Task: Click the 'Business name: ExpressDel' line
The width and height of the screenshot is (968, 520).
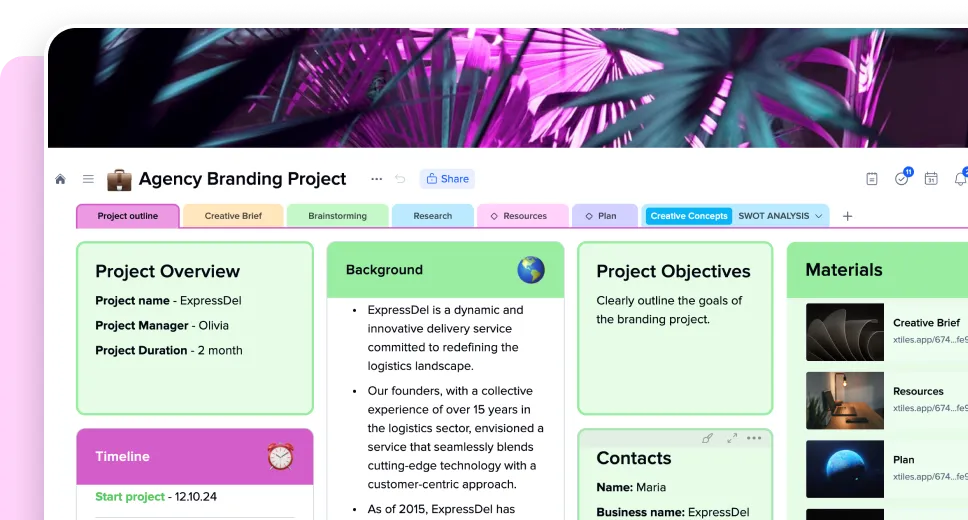Action: click(x=673, y=513)
